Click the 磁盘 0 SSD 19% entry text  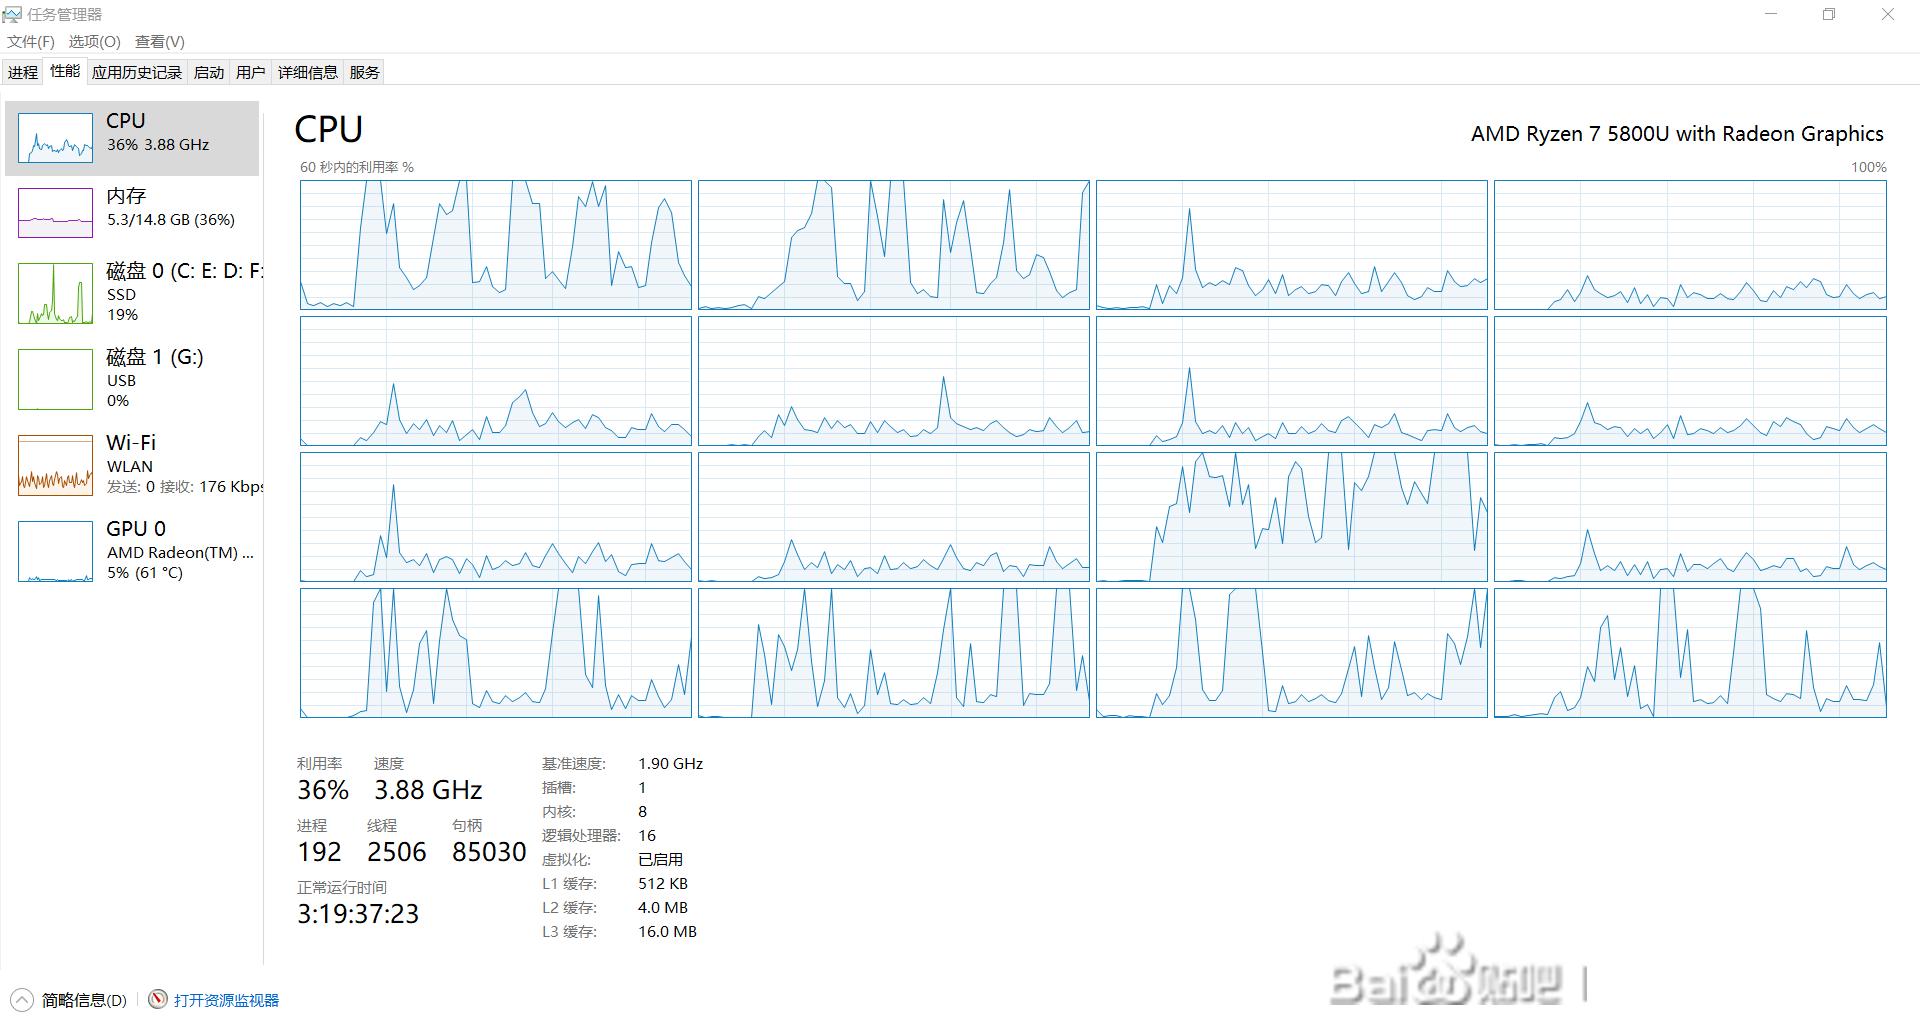click(x=185, y=292)
